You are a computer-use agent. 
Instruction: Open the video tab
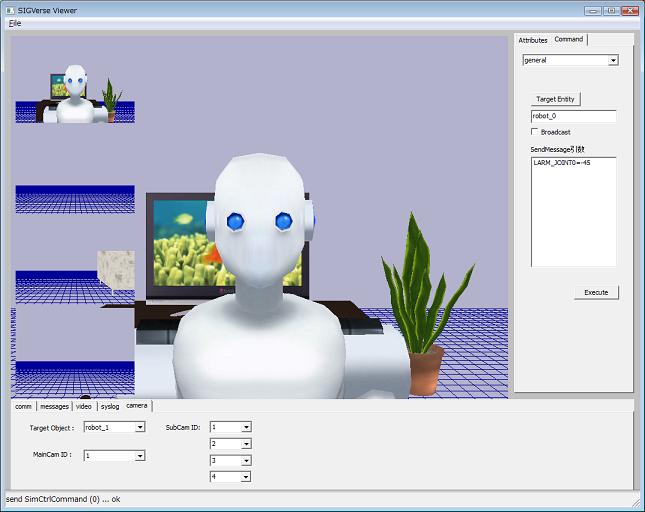point(84,406)
